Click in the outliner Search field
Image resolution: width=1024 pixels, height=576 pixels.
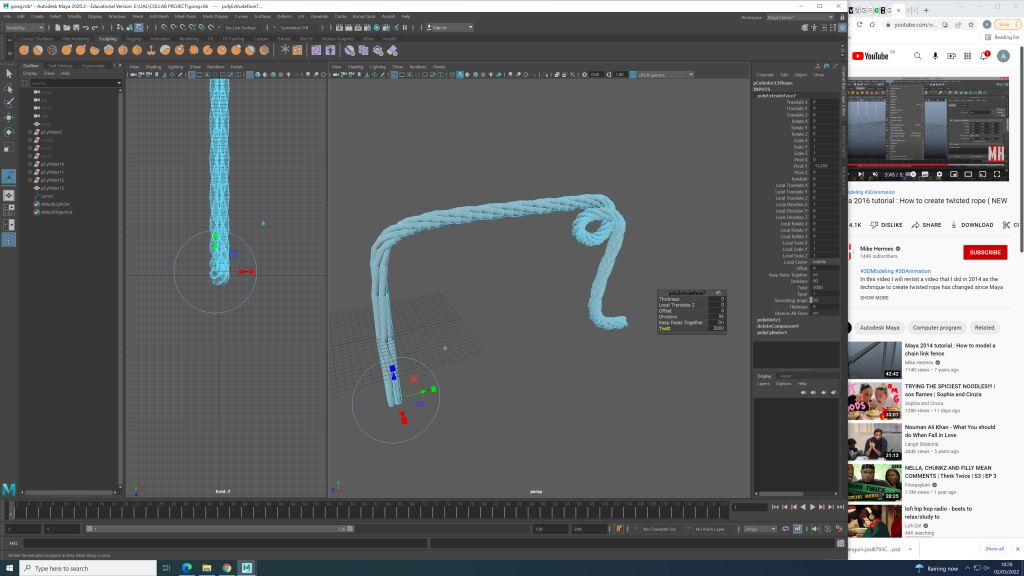pos(70,82)
